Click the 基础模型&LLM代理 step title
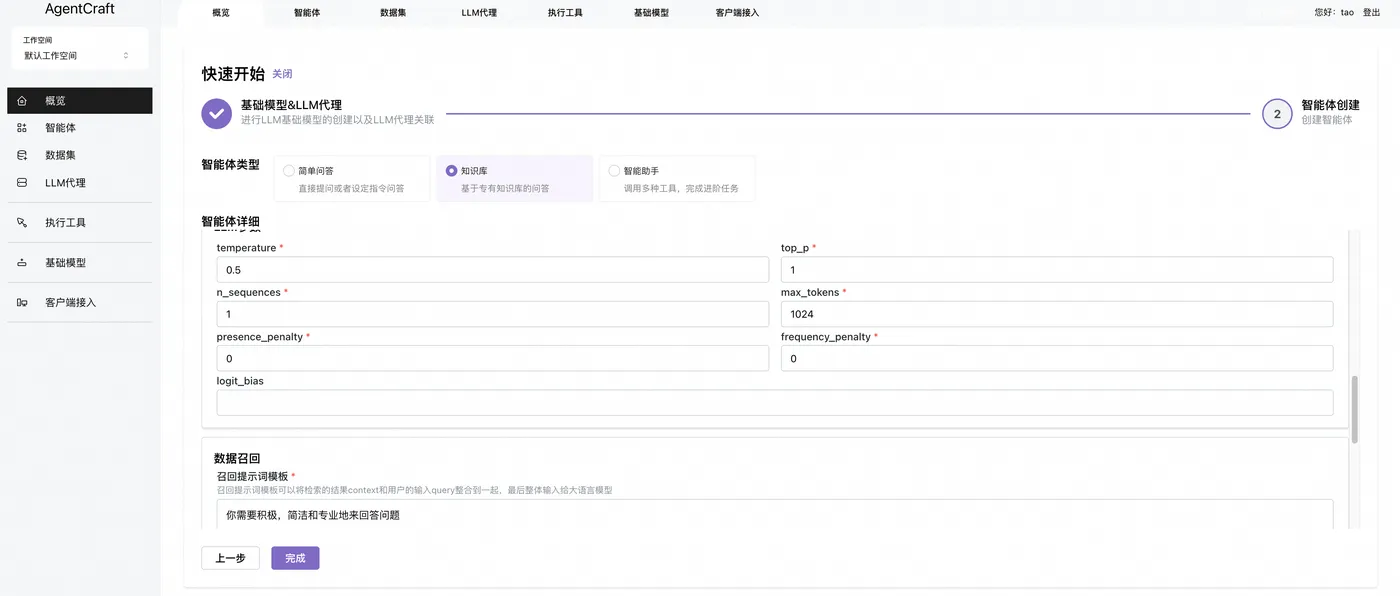The width and height of the screenshot is (1400, 596). [x=291, y=105]
